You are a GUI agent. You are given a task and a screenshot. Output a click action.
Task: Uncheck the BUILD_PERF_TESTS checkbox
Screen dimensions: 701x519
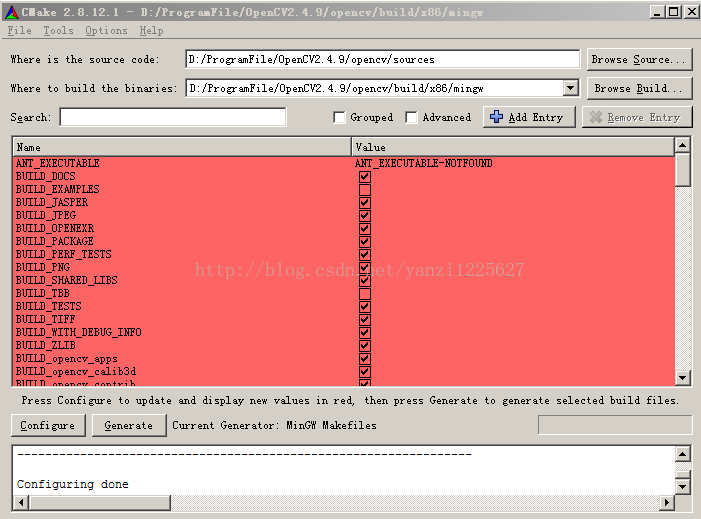(x=365, y=254)
